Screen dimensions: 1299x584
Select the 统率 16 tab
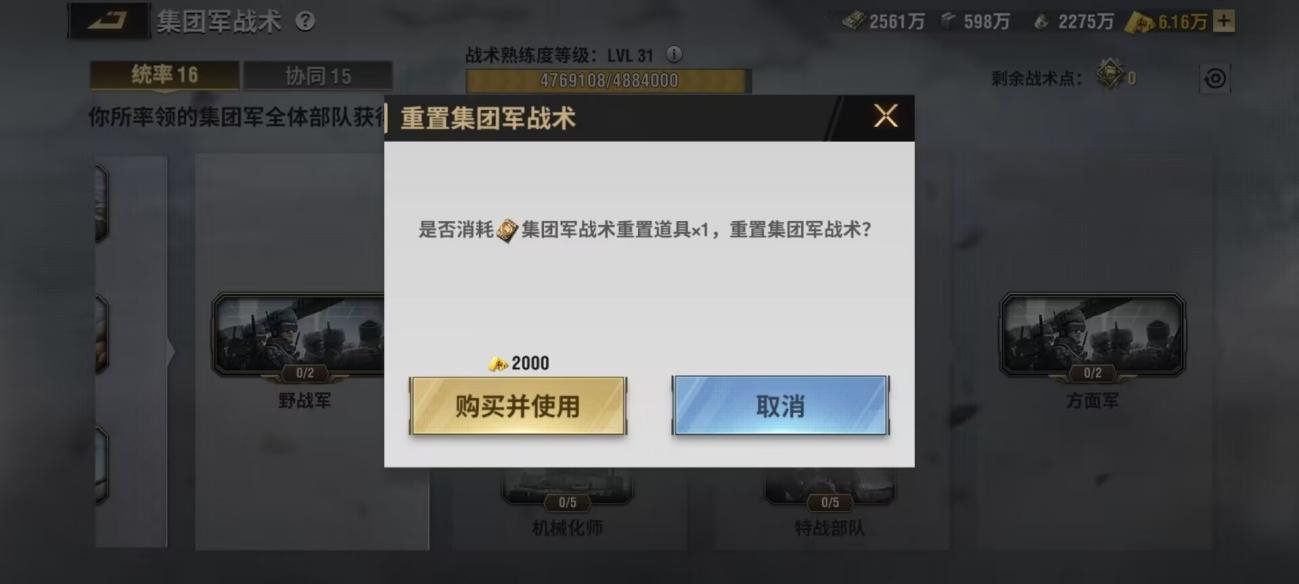[164, 76]
